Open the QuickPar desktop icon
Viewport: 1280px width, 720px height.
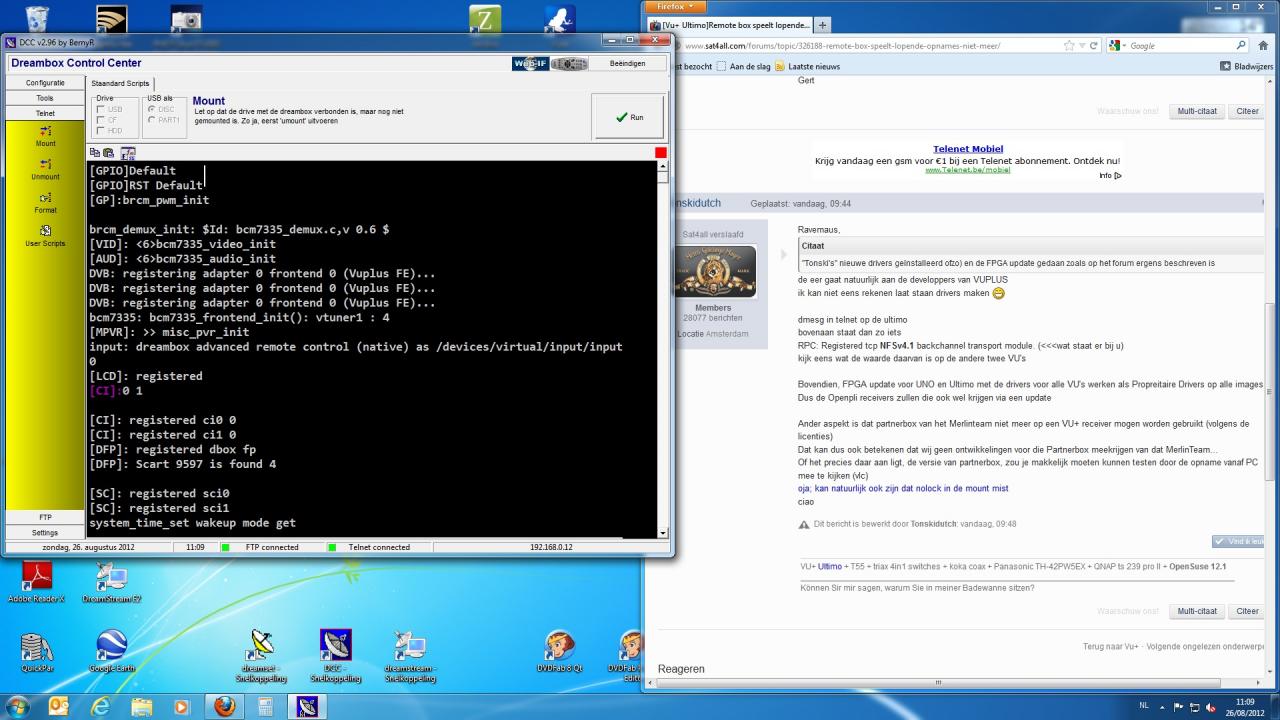pos(36,652)
